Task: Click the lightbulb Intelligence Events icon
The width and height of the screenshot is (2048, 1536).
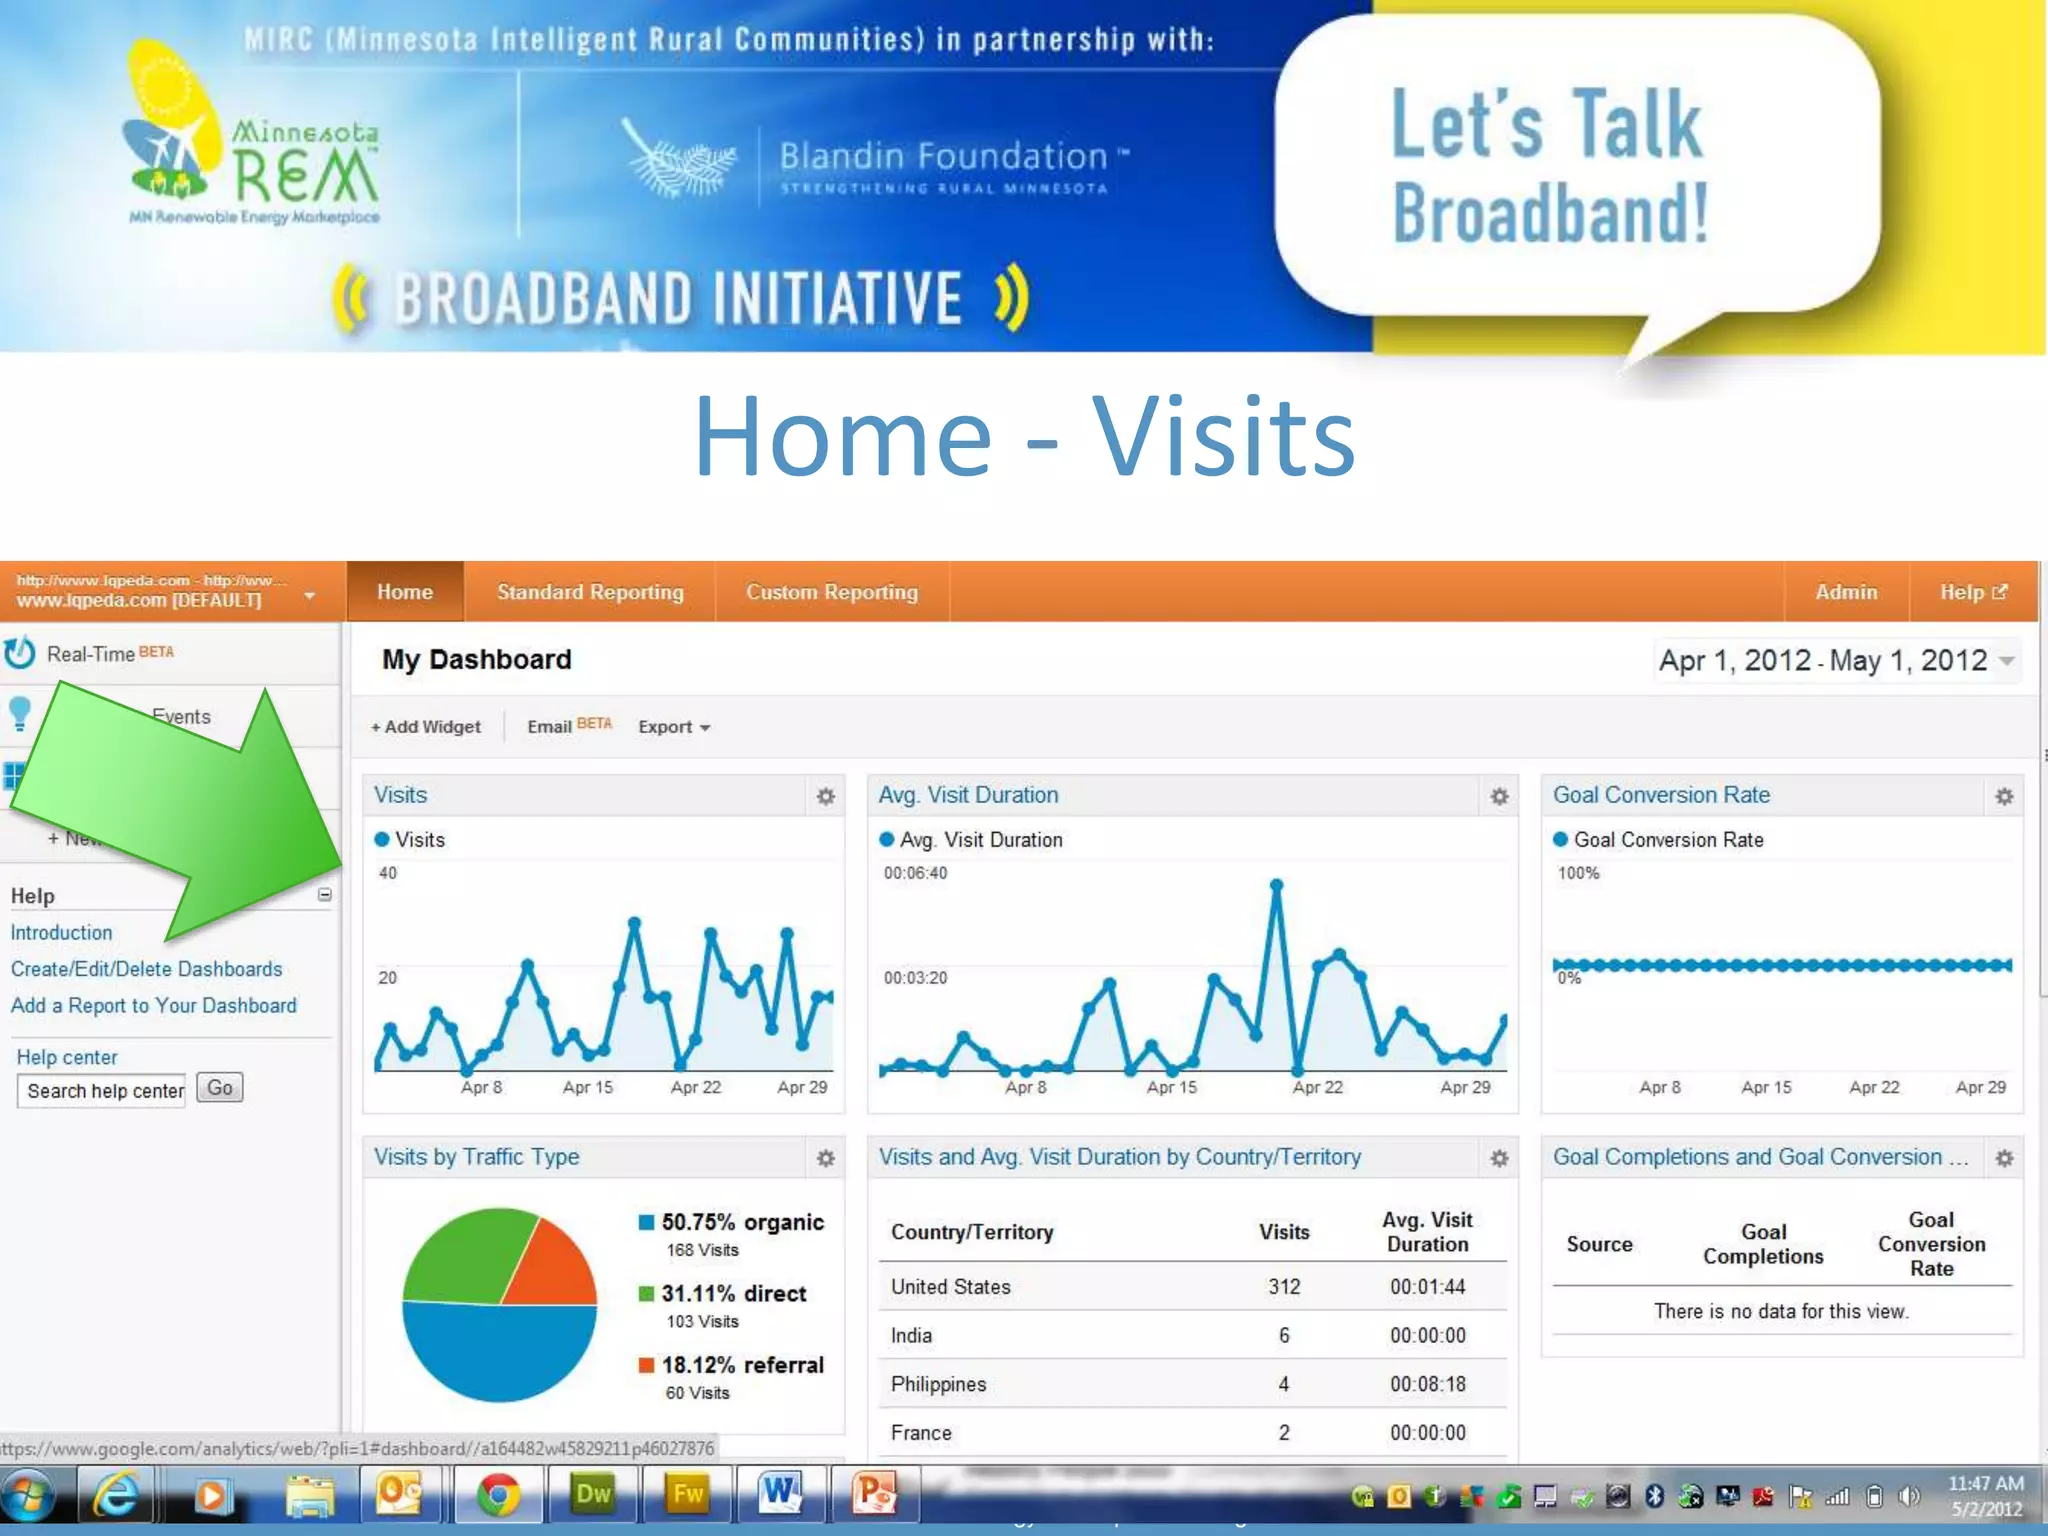Action: pyautogui.click(x=19, y=713)
